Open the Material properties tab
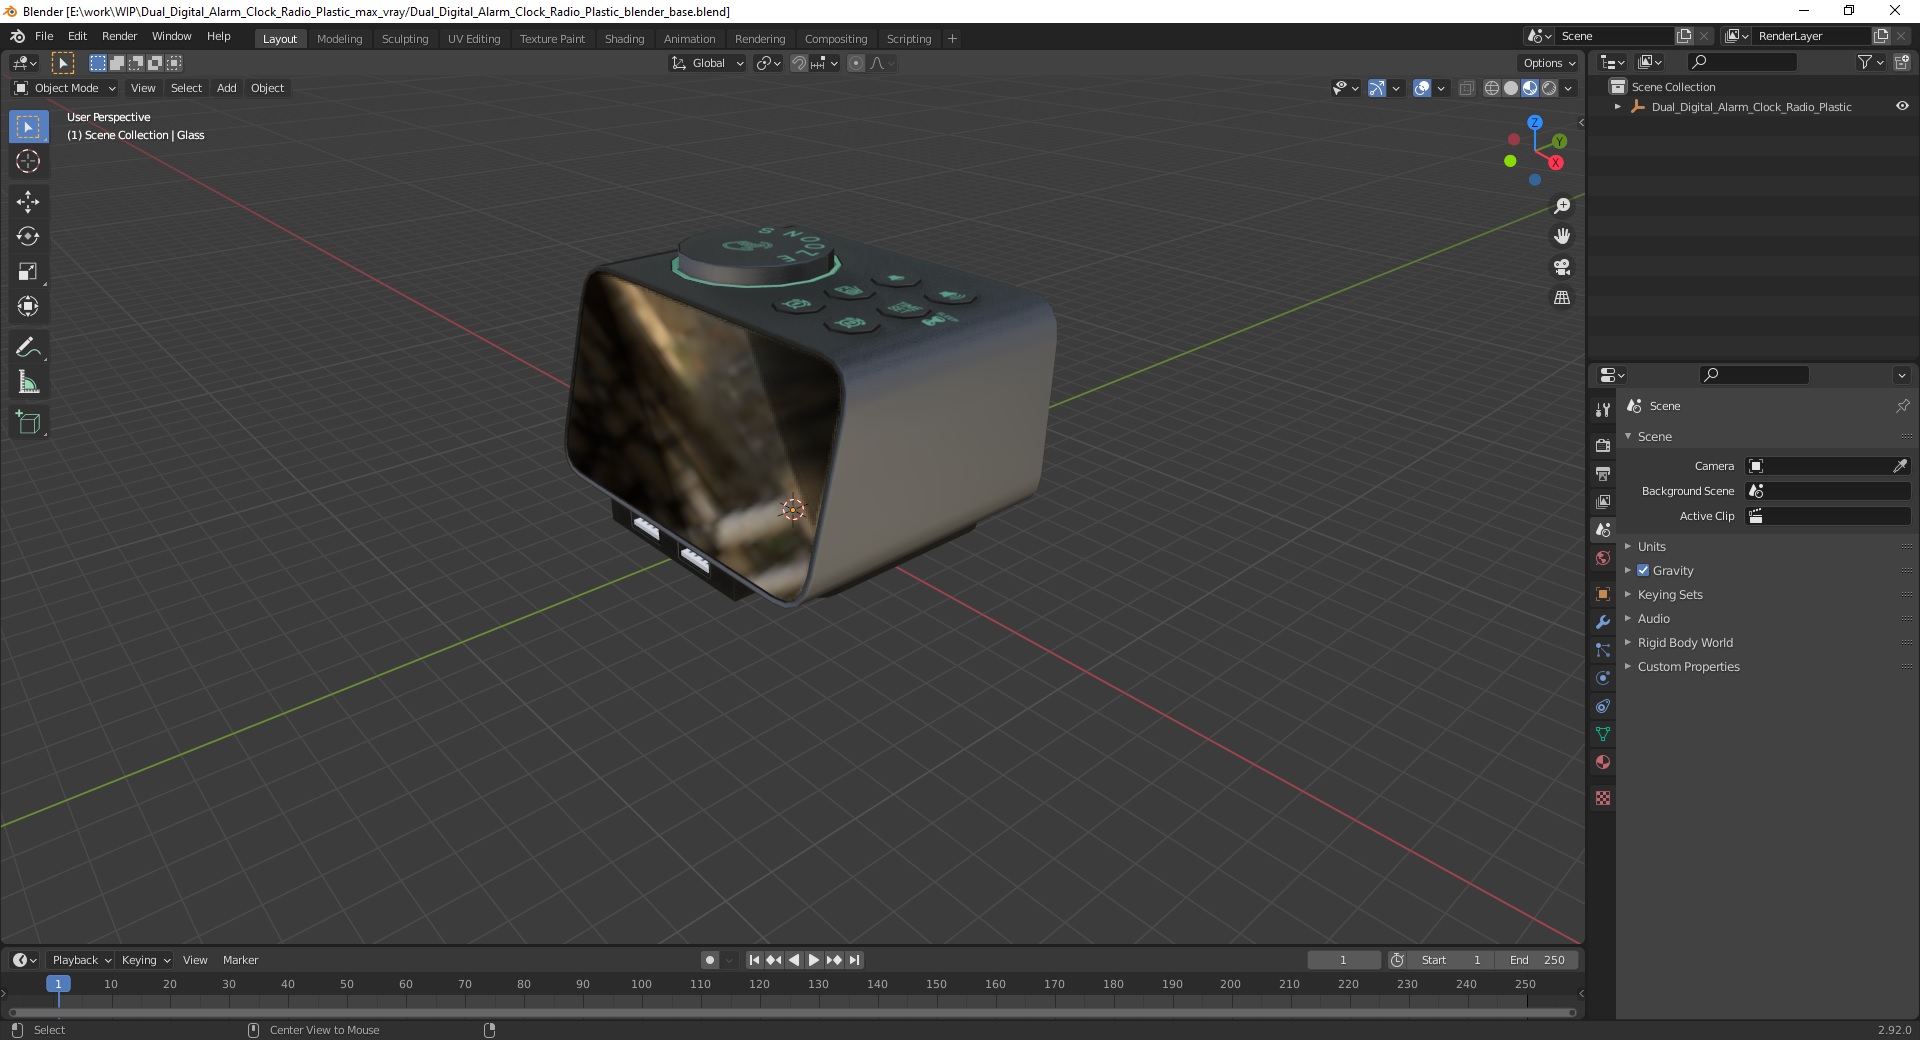 point(1603,762)
